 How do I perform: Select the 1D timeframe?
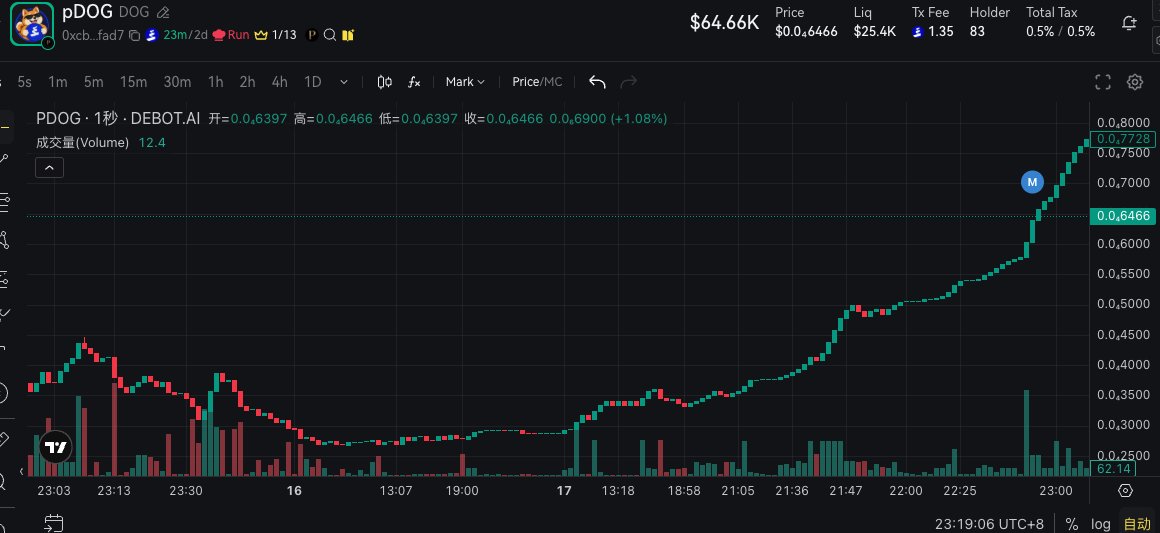click(313, 82)
